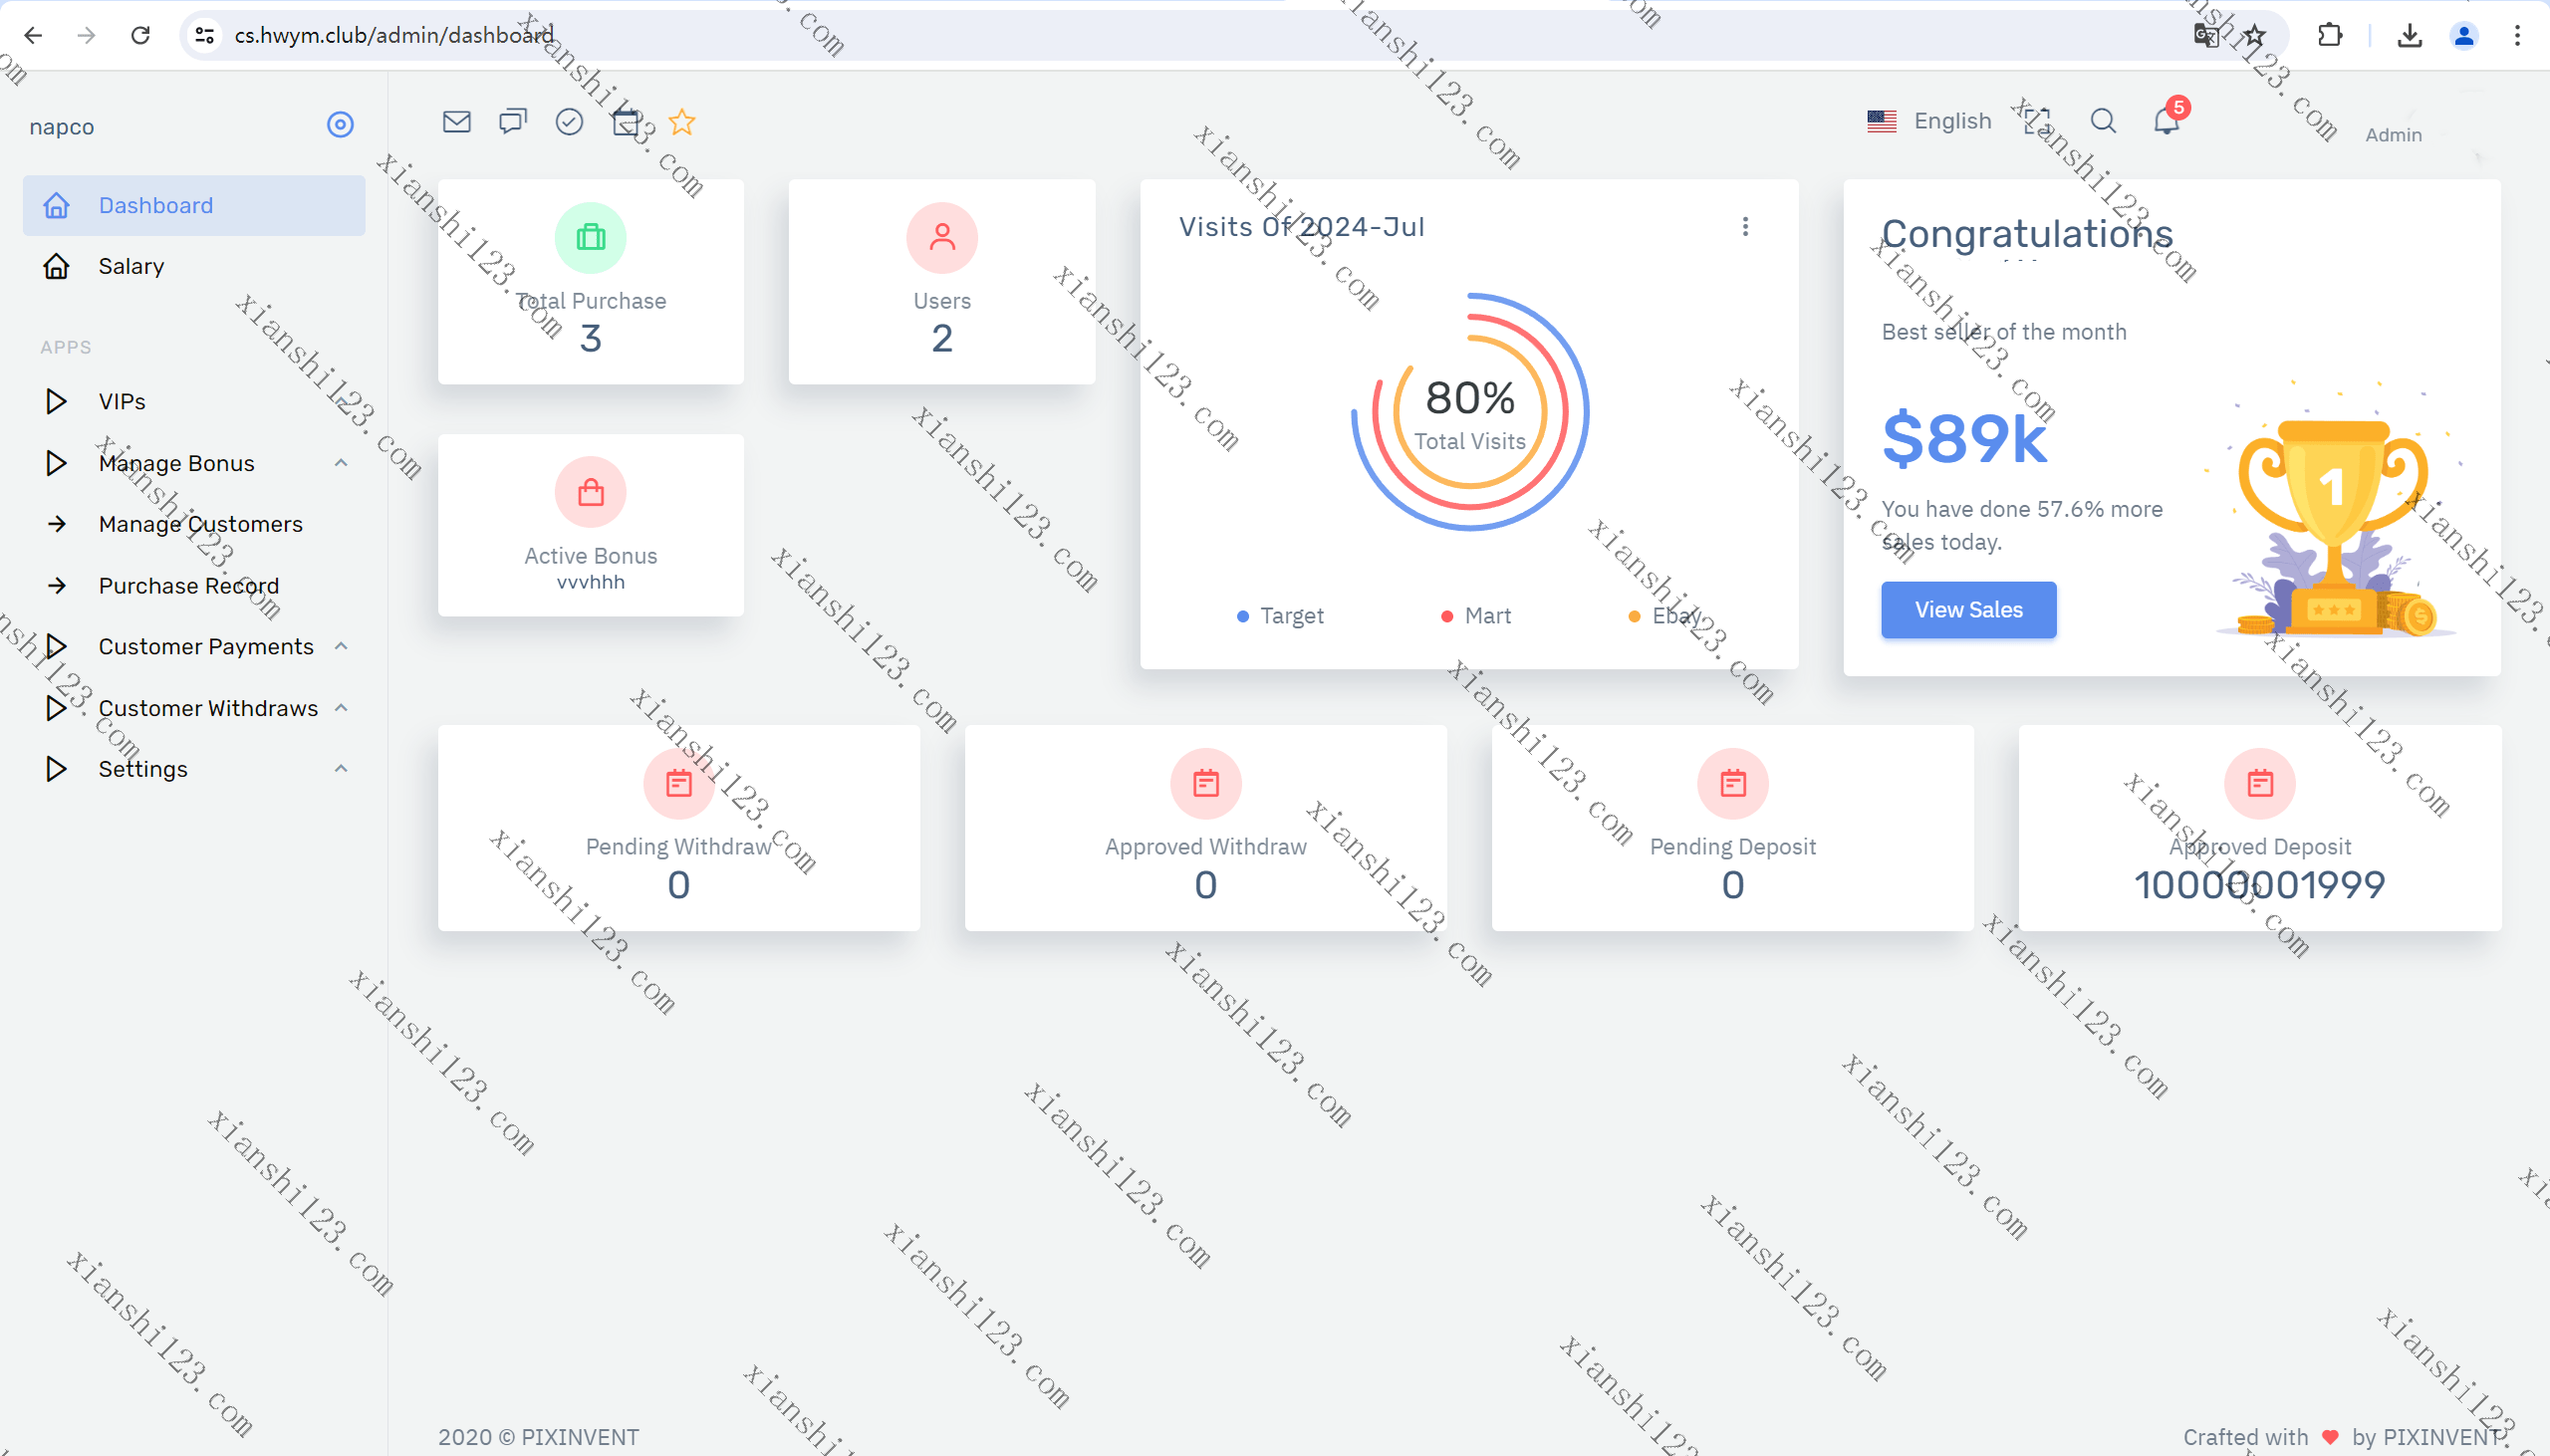Click the Active Bonus bag icon
Viewport: 2550px width, 1456px height.
(590, 492)
